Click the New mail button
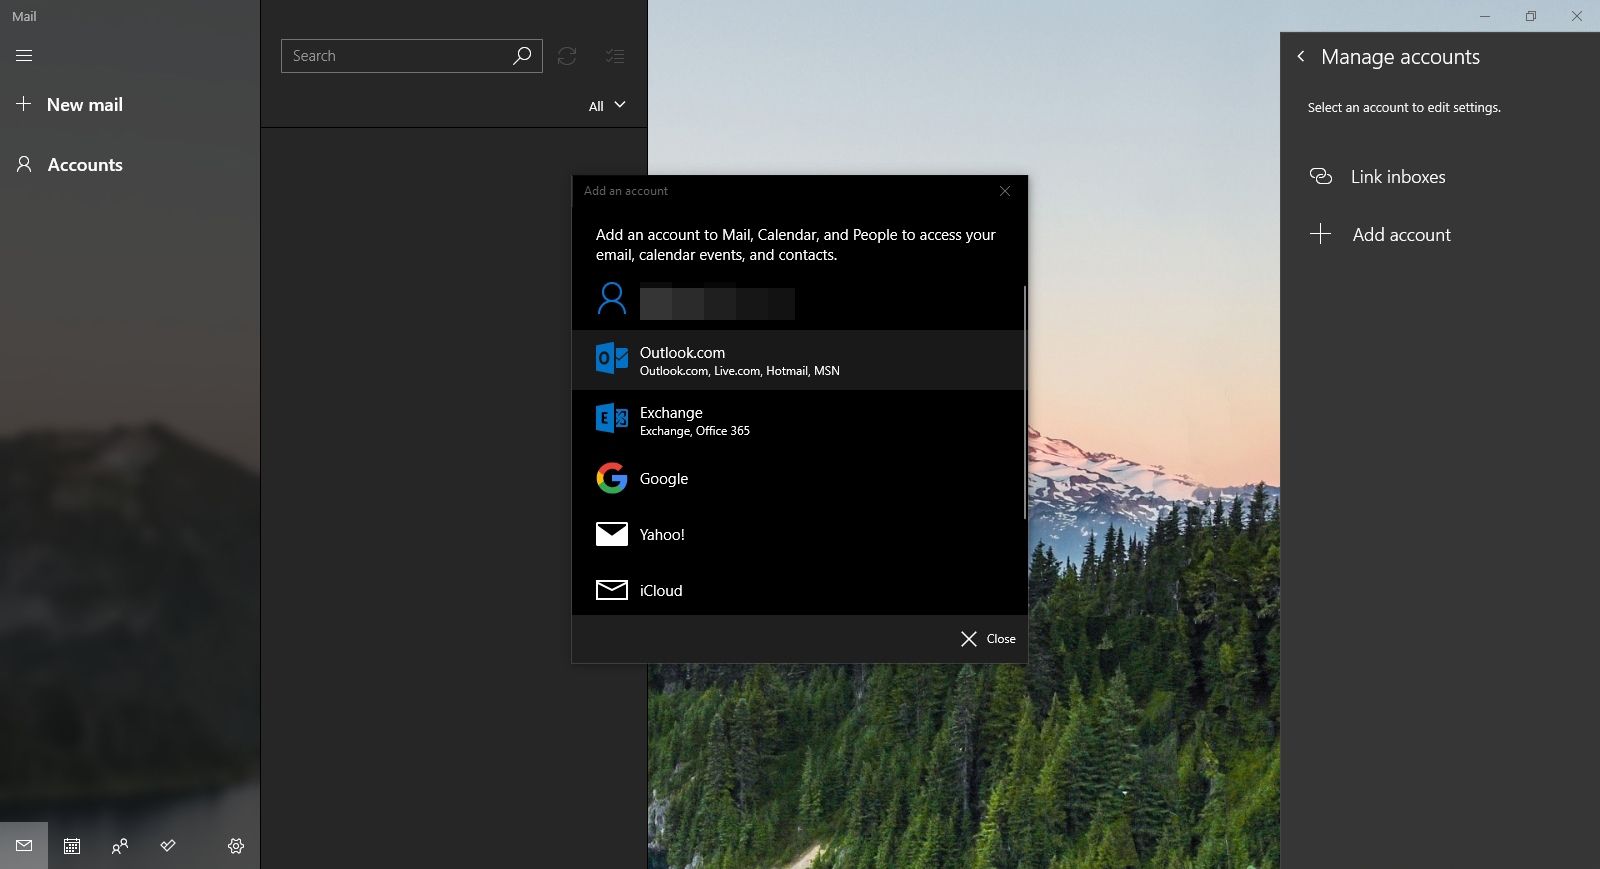Image resolution: width=1600 pixels, height=869 pixels. tap(70, 105)
